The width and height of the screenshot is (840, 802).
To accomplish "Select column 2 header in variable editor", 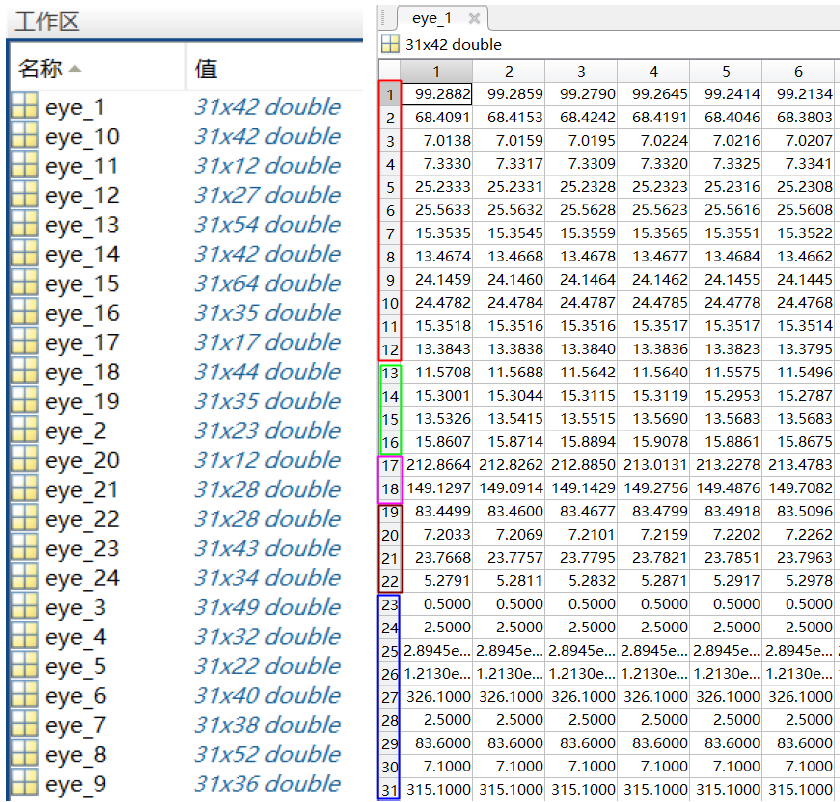I will pyautogui.click(x=509, y=71).
